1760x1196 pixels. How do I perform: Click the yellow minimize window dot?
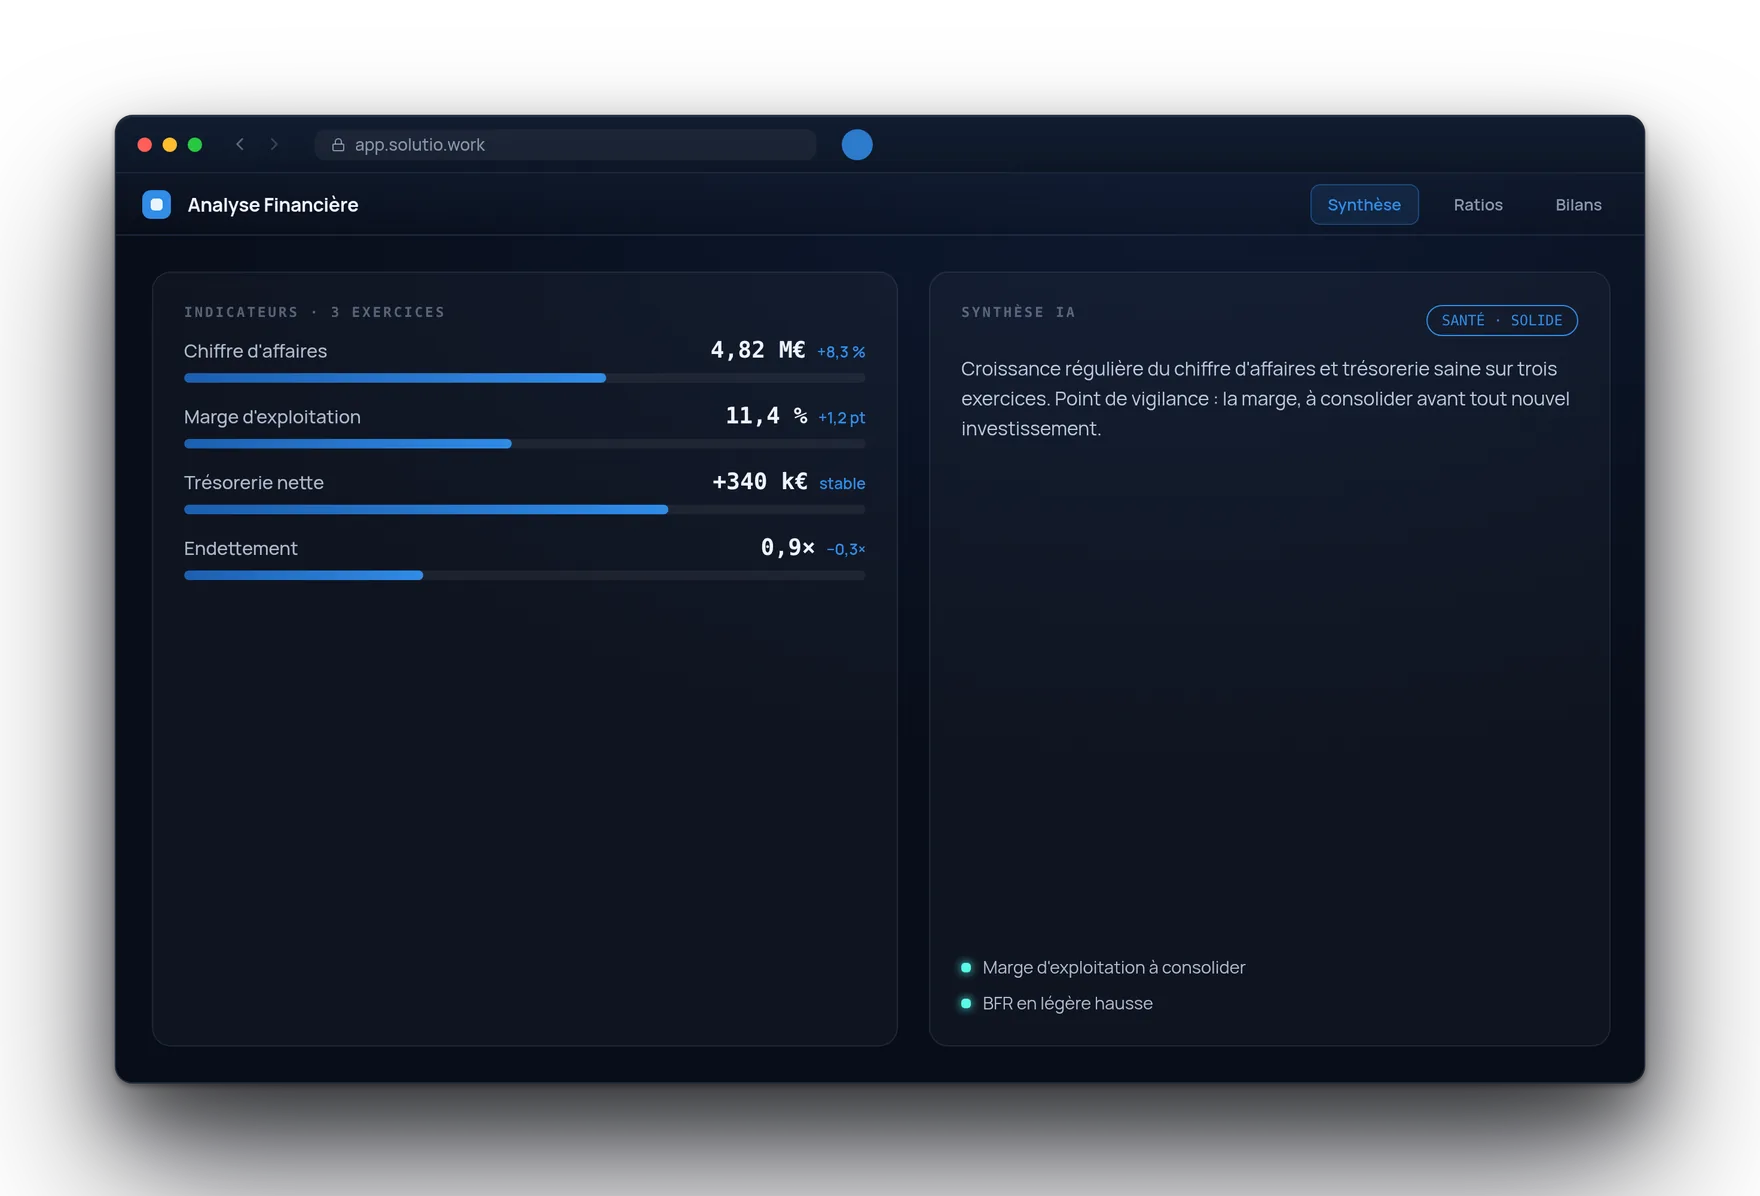point(170,145)
